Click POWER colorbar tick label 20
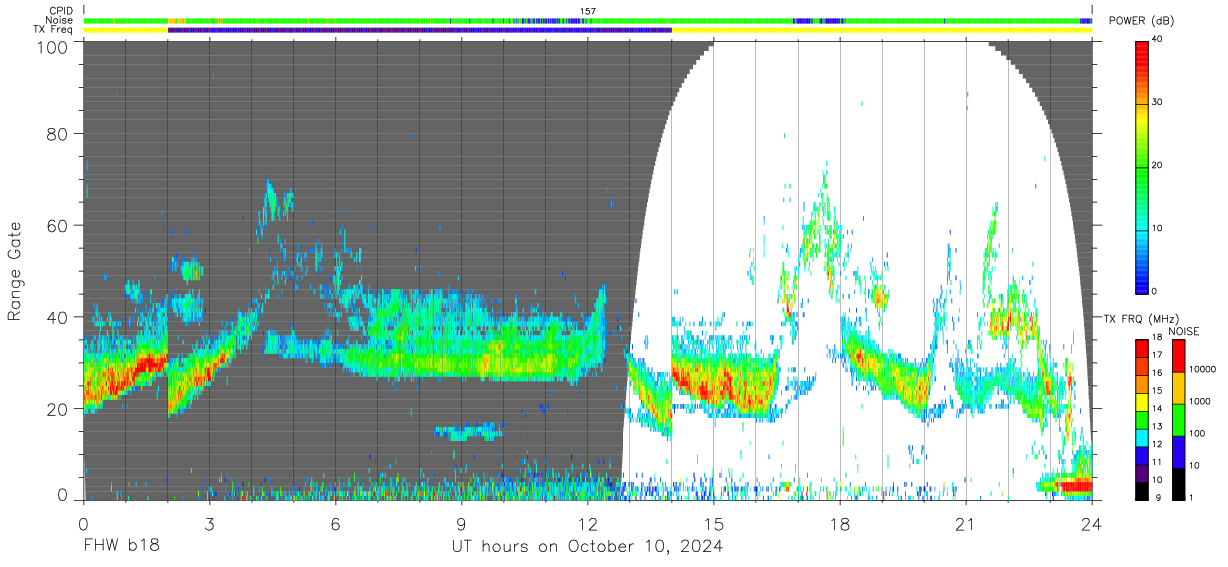1228x567 pixels. pos(1159,166)
